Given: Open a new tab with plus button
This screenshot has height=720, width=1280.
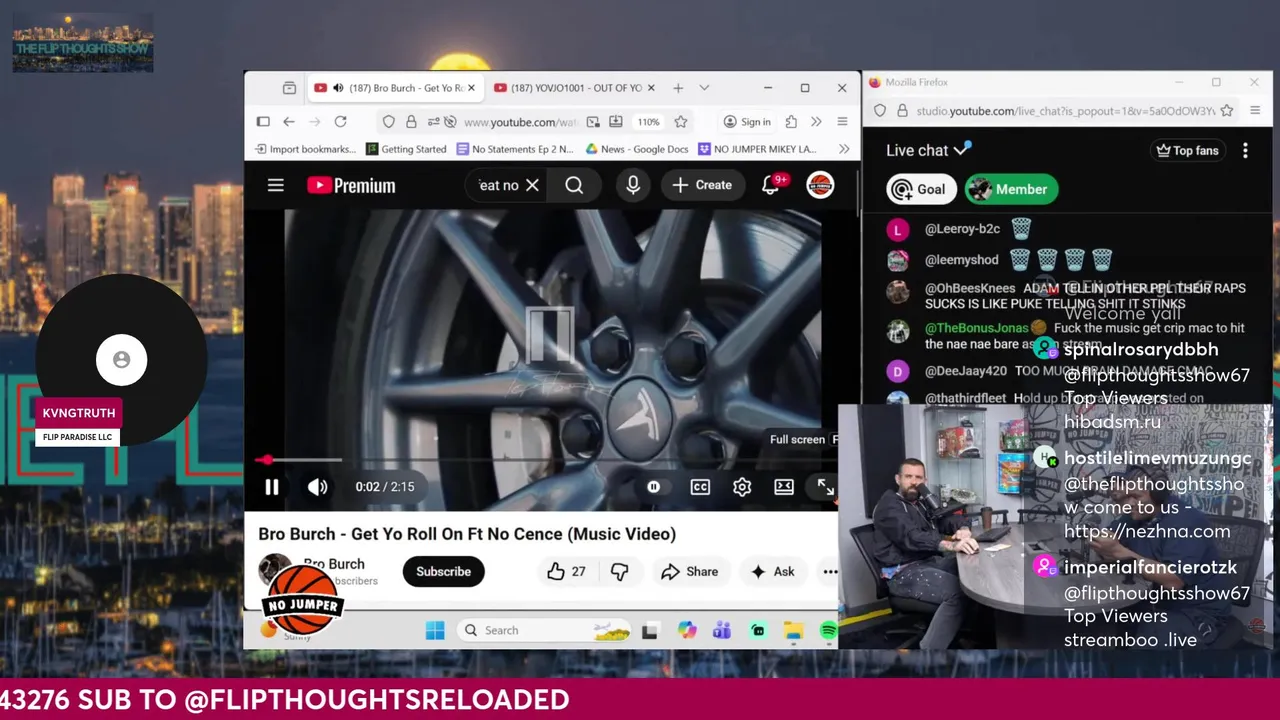Looking at the screenshot, I should click(x=678, y=88).
